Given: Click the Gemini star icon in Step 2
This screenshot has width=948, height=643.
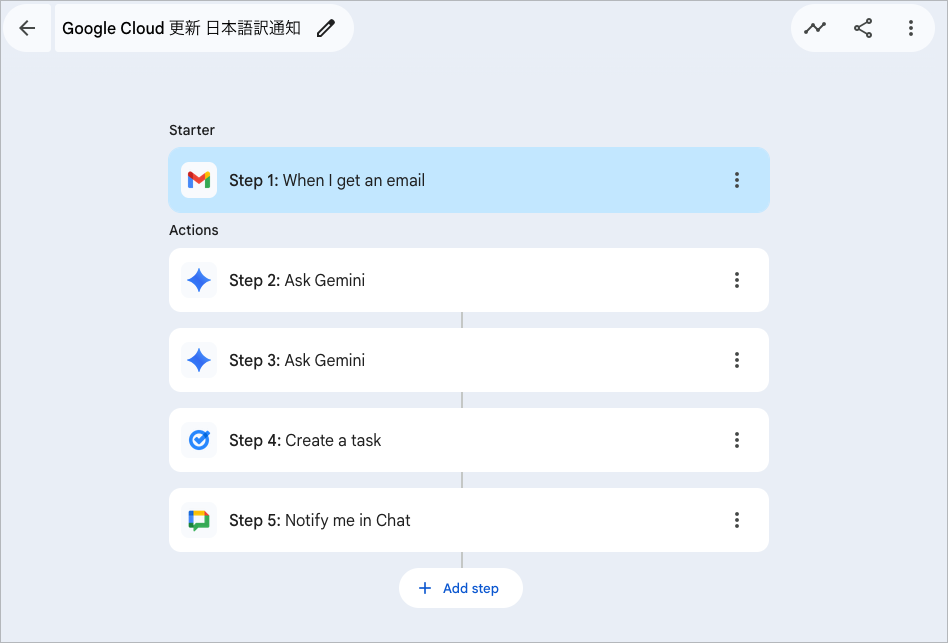Looking at the screenshot, I should pyautogui.click(x=199, y=280).
